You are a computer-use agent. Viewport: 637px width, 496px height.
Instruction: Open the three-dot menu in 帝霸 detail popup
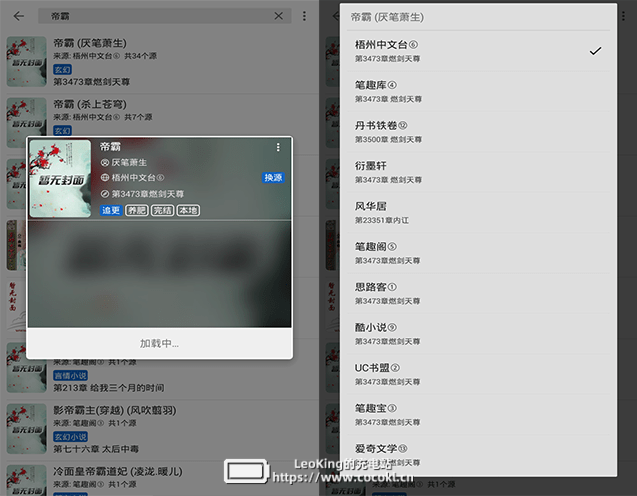point(278,147)
